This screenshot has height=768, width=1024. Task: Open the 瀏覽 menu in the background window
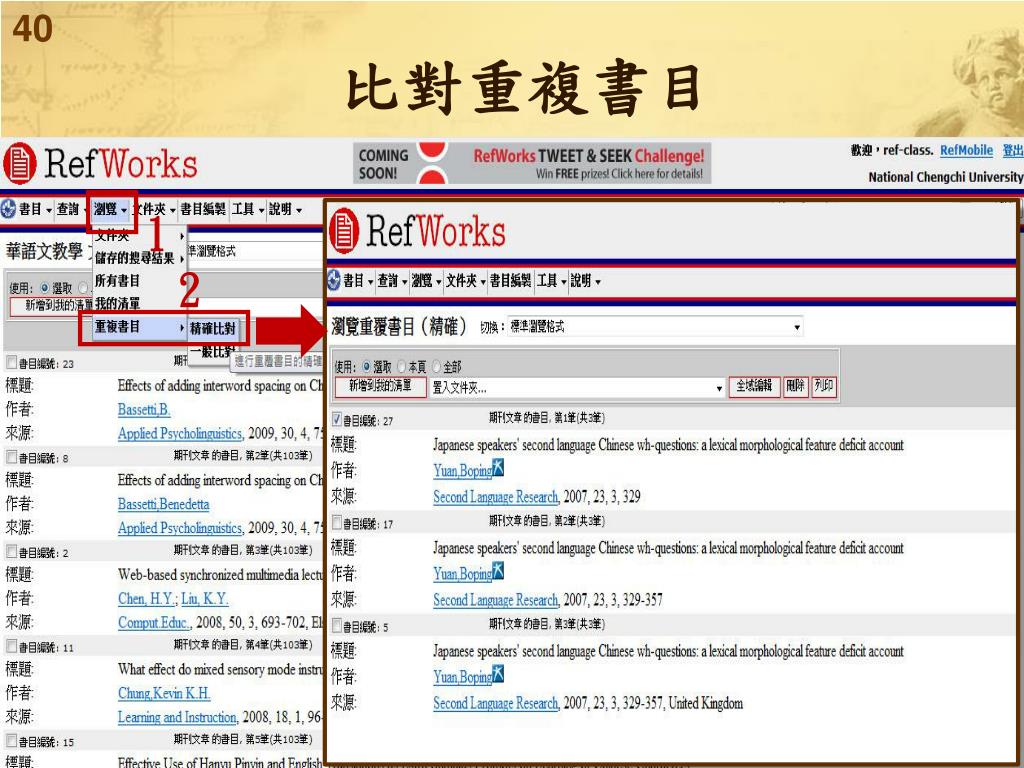click(x=110, y=209)
